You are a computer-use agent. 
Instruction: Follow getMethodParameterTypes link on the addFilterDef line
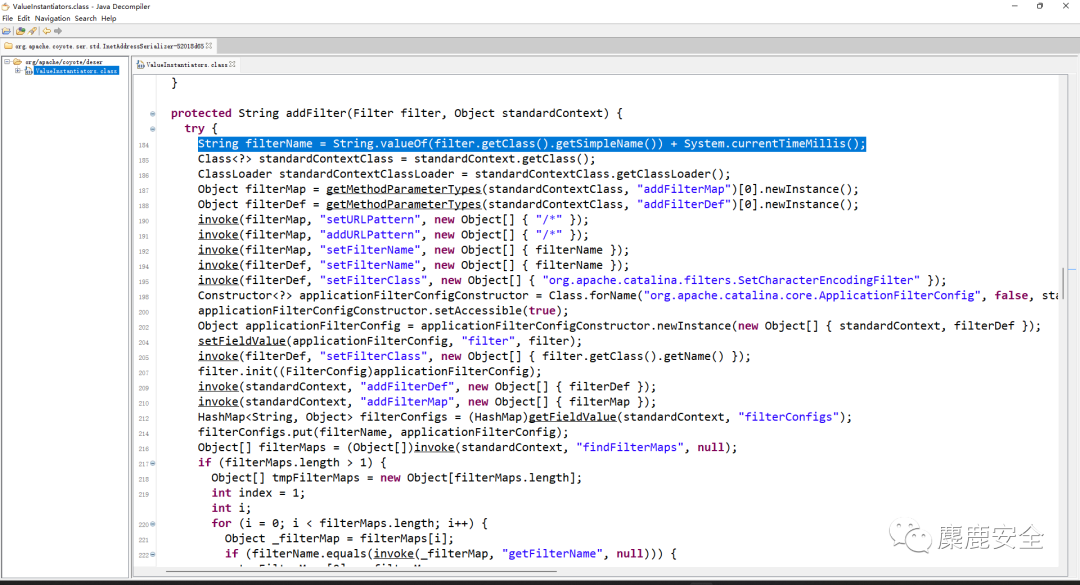click(404, 205)
